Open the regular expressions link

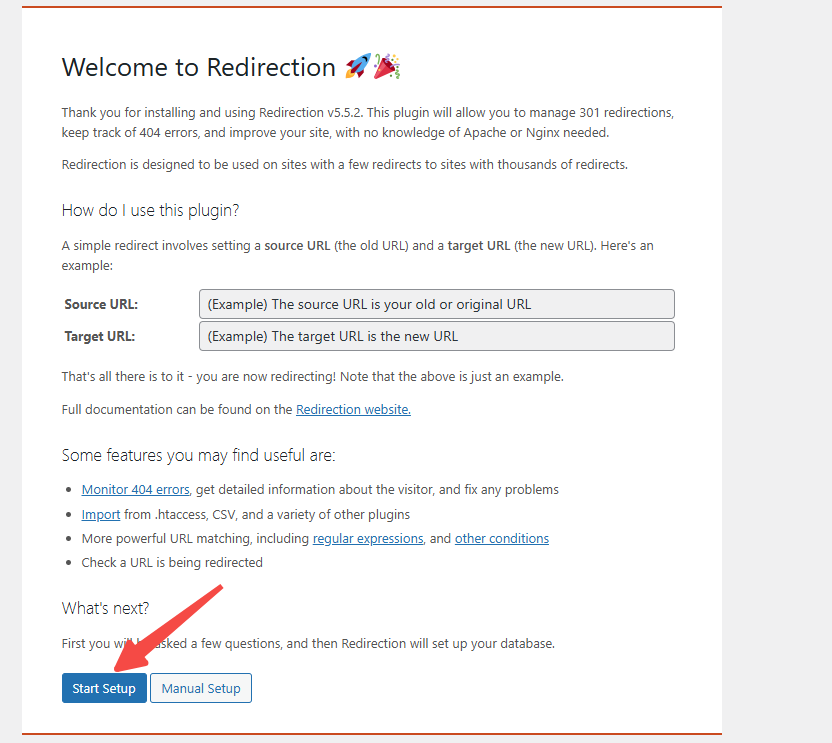[x=367, y=538]
